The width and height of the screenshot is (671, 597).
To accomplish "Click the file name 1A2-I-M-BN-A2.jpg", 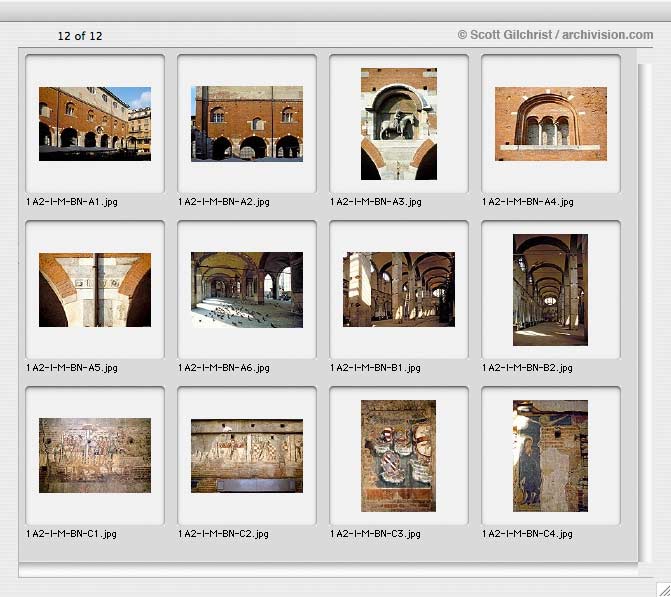I will pyautogui.click(x=224, y=202).
